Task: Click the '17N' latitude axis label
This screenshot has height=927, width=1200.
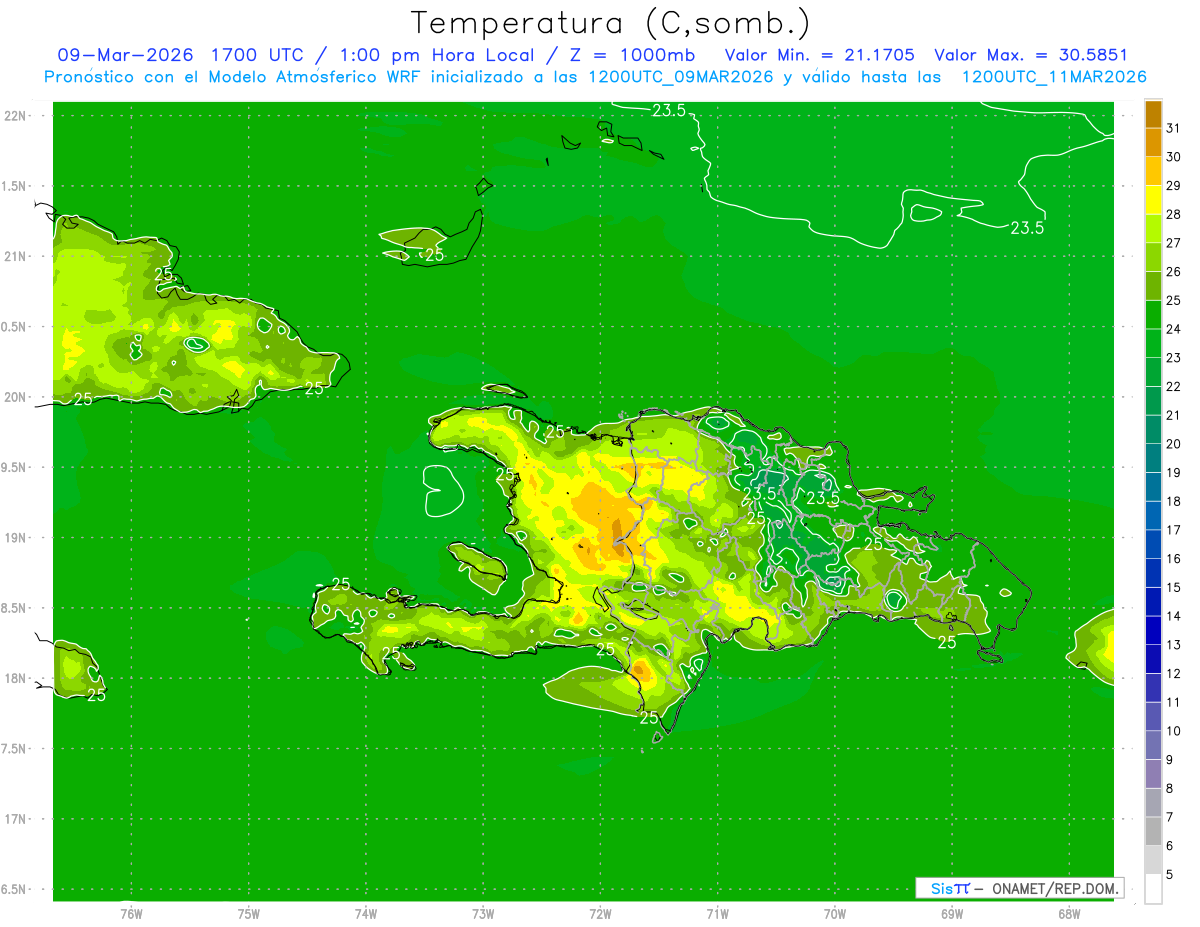Action: tap(15, 819)
